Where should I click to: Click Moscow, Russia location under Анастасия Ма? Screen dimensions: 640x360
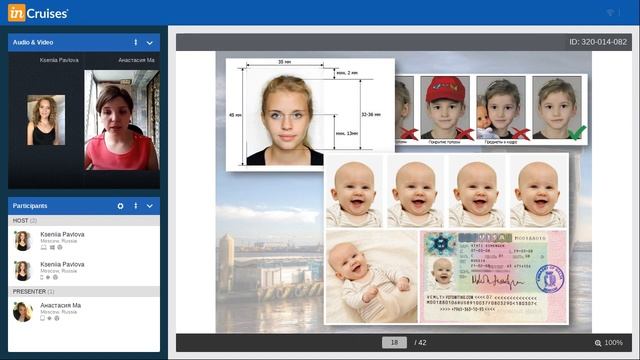(59, 312)
